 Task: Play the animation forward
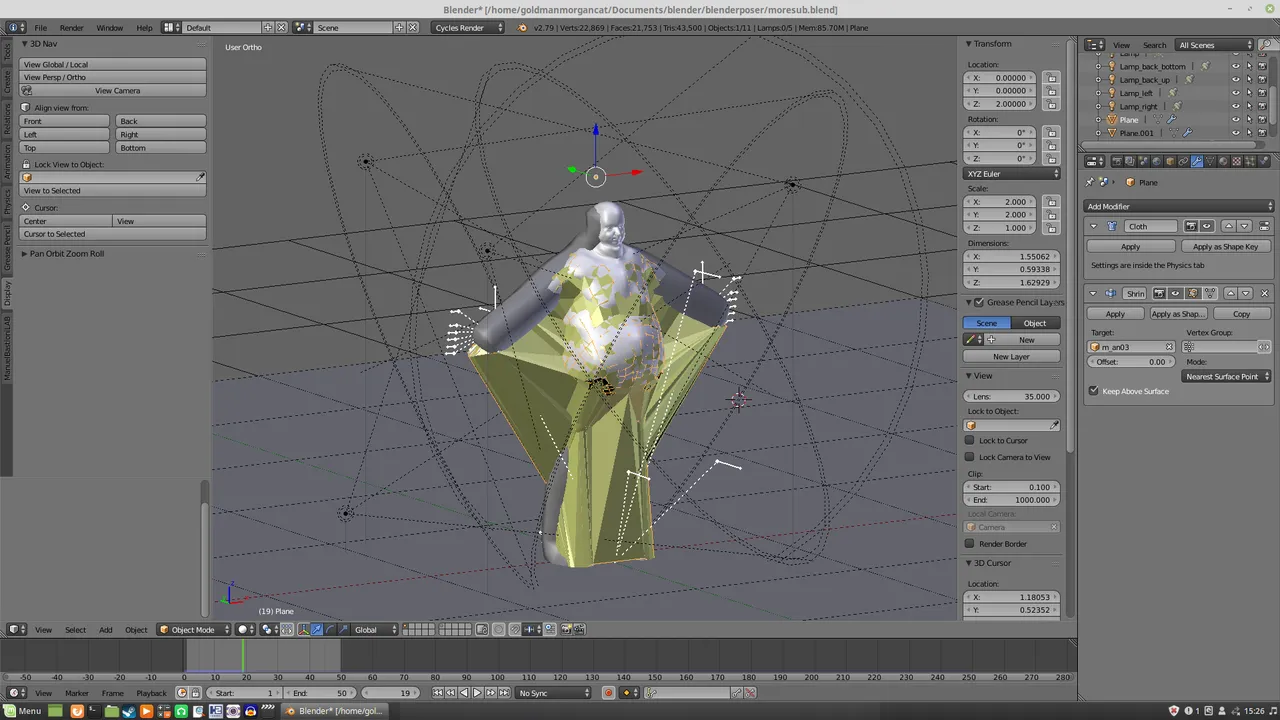(477, 693)
